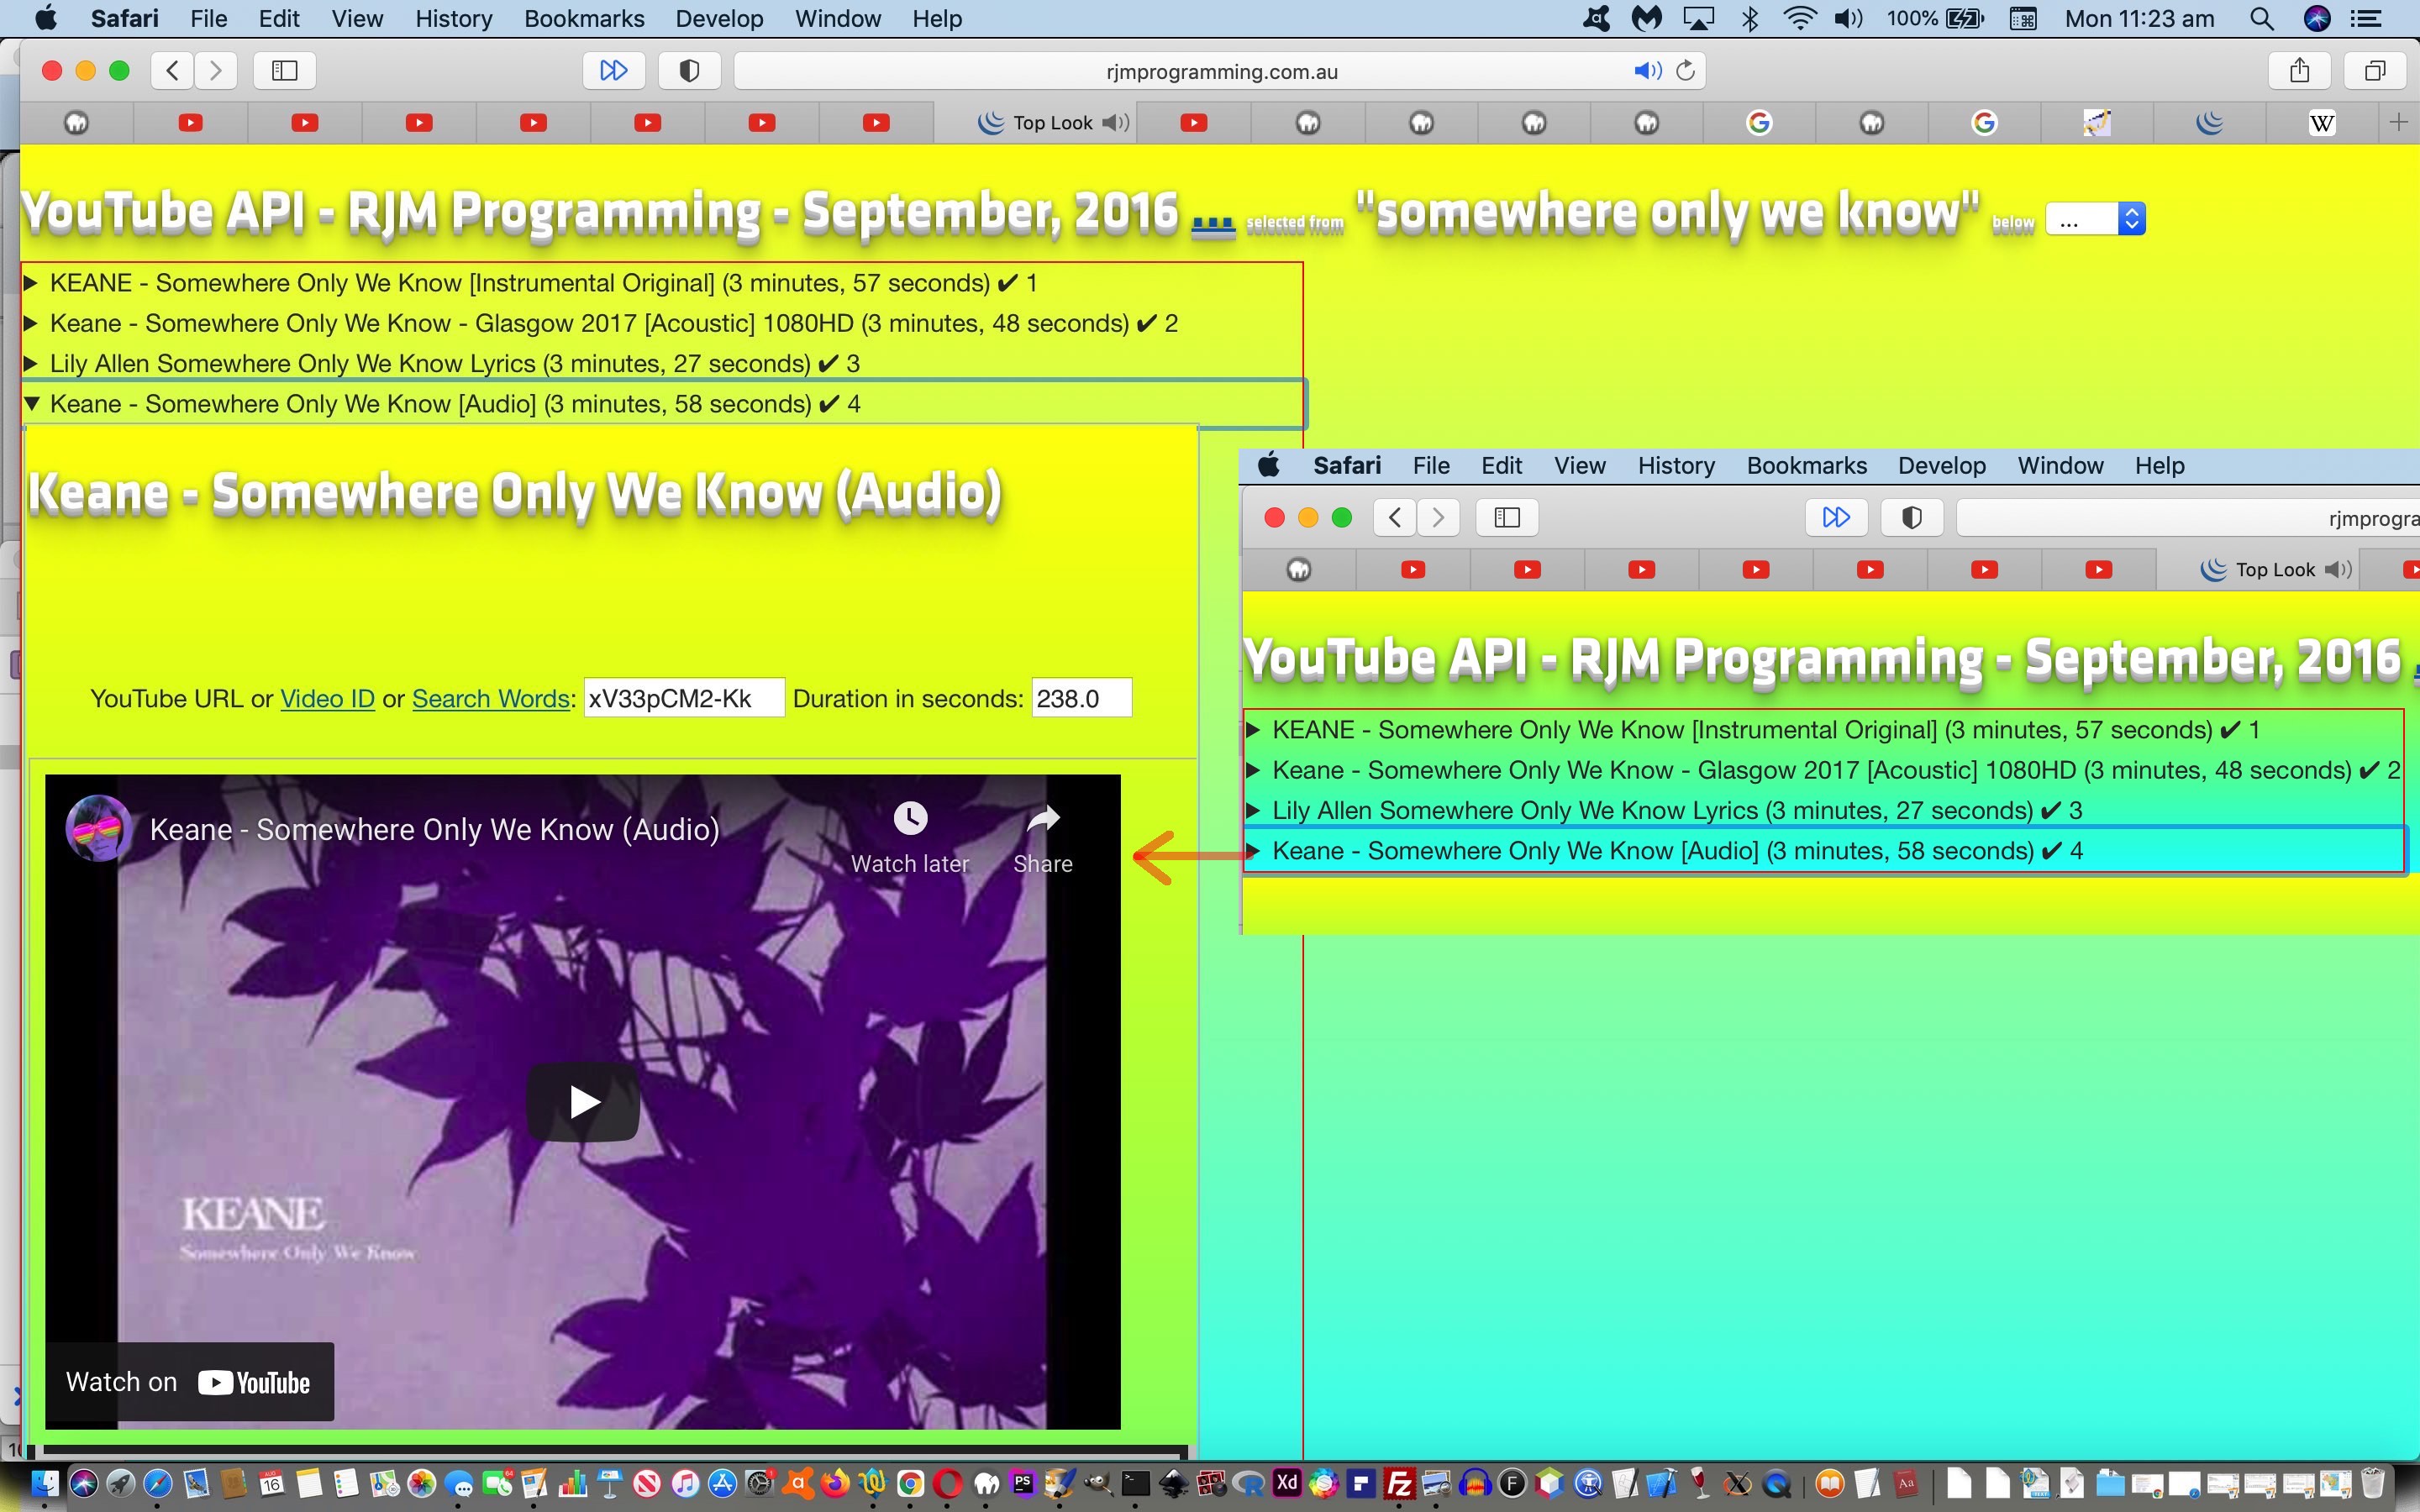The height and width of the screenshot is (1512, 2420).
Task: Open the Develop menu
Action: 719,18
